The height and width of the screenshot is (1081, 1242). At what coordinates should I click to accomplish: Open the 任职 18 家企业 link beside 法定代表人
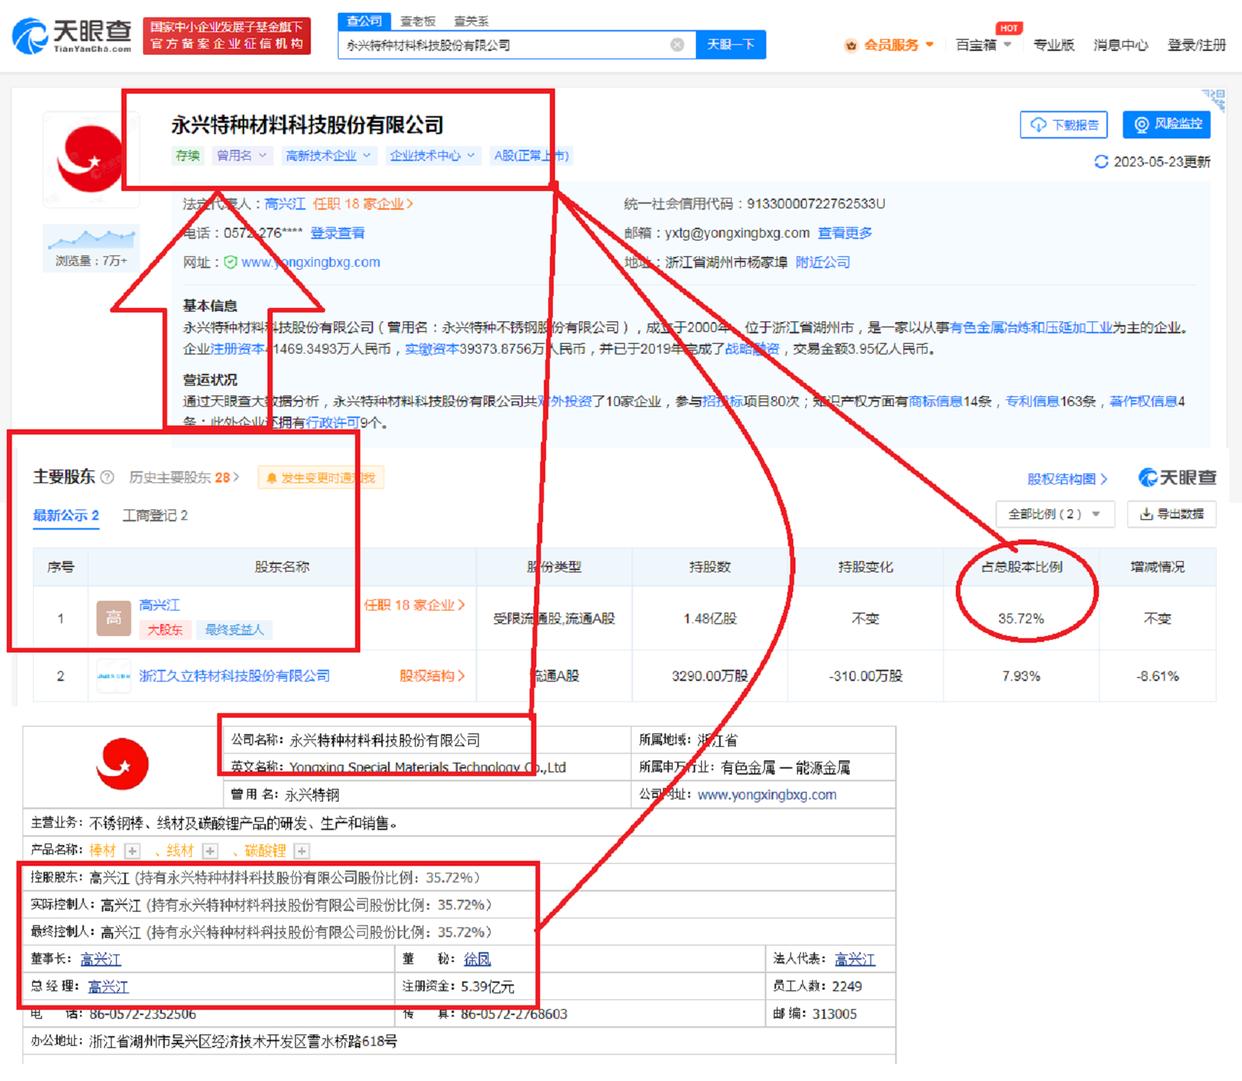click(363, 204)
